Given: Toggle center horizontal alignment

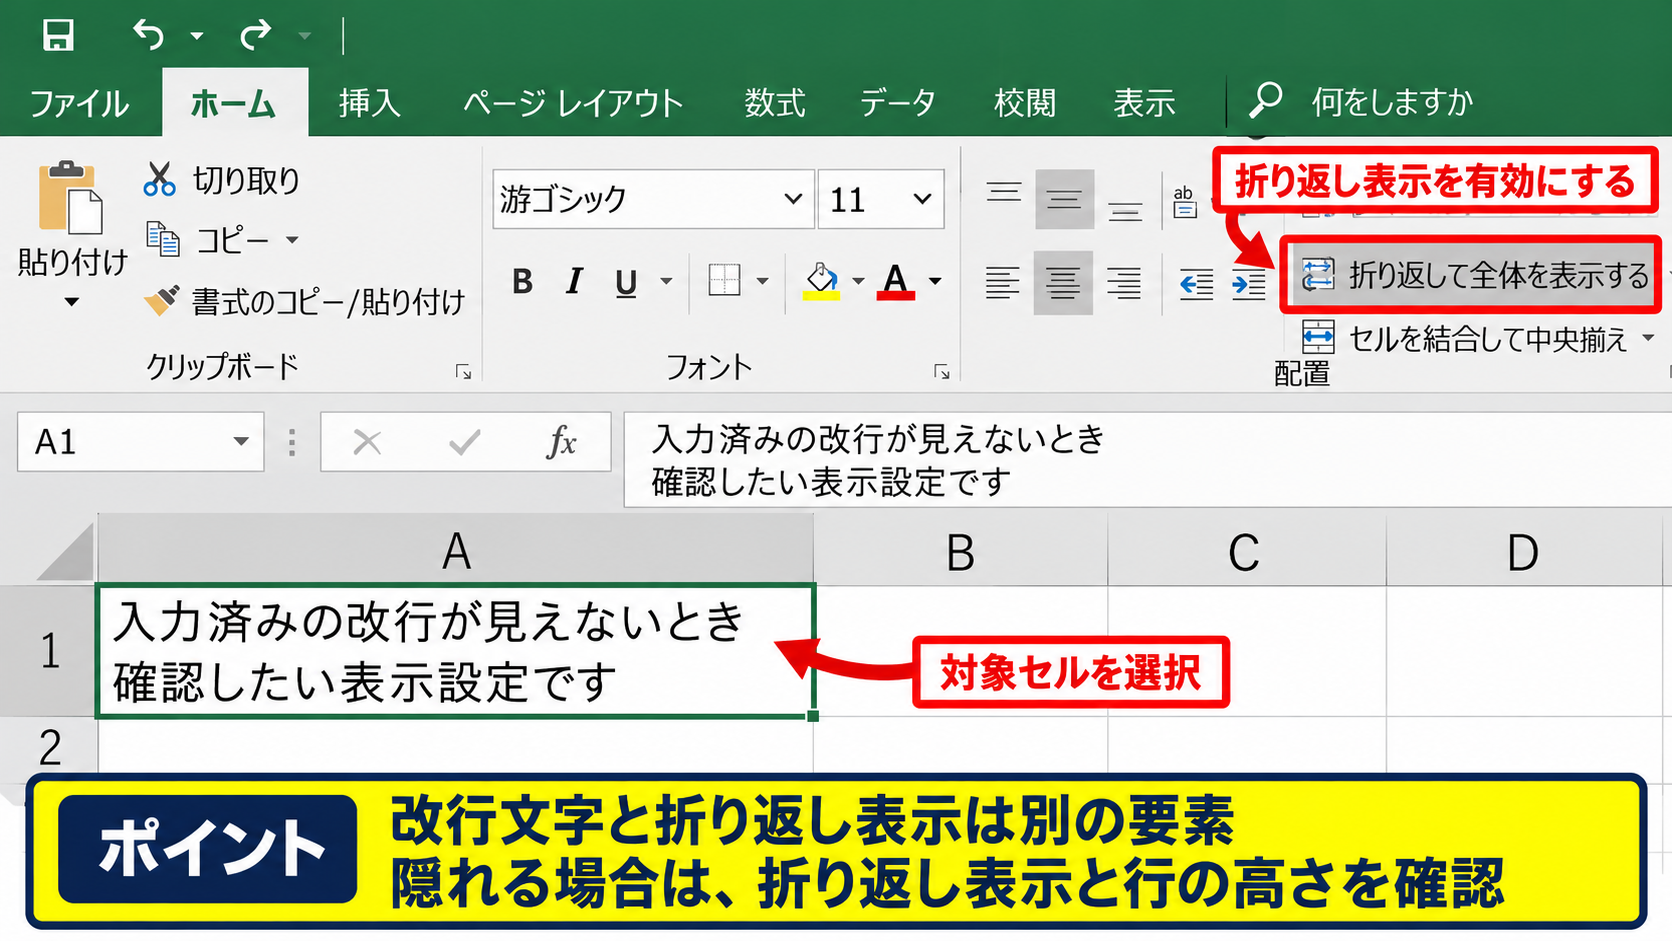Looking at the screenshot, I should [x=1063, y=283].
